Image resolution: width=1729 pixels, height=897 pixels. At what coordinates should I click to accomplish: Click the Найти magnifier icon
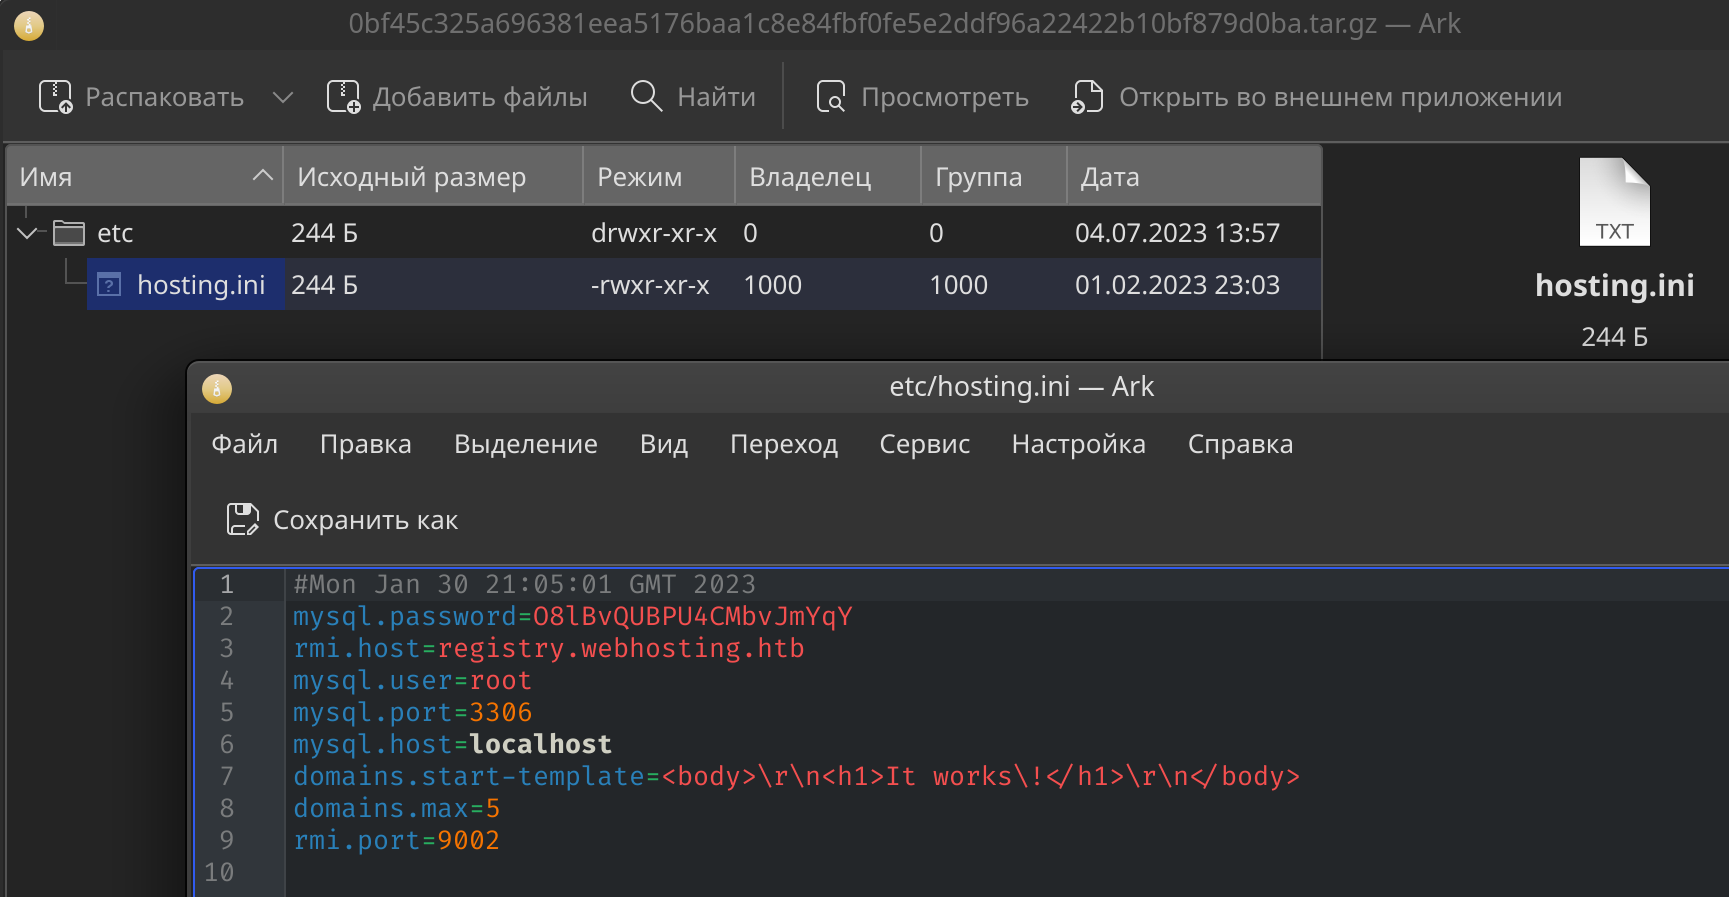click(x=647, y=96)
